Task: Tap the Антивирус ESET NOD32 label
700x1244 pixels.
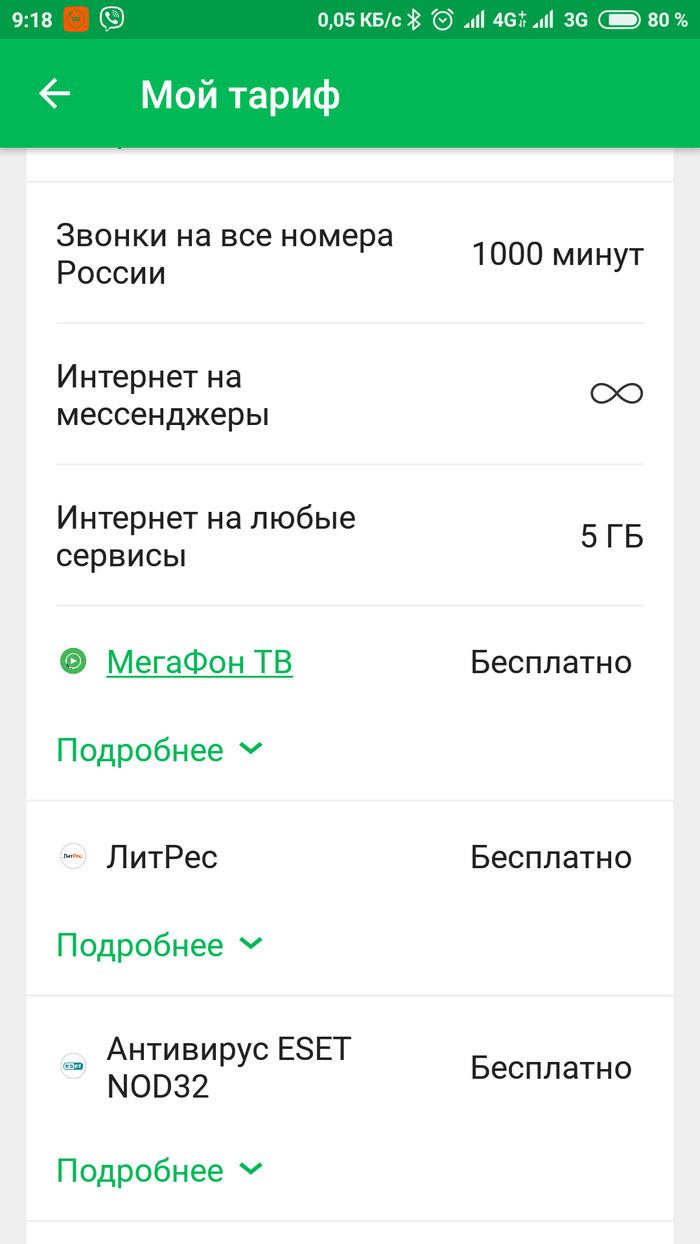Action: (x=229, y=1067)
